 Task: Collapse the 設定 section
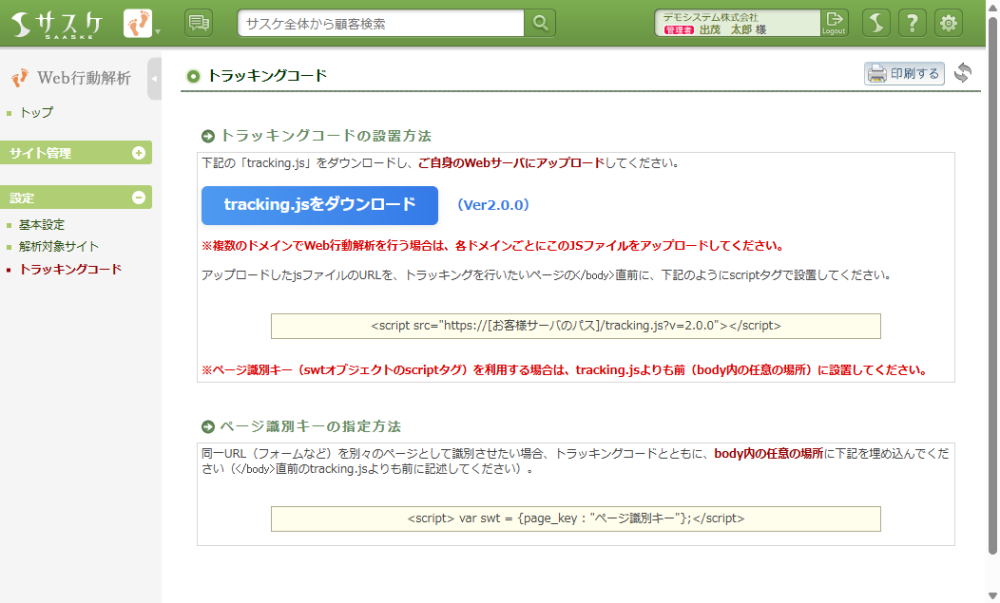[139, 198]
